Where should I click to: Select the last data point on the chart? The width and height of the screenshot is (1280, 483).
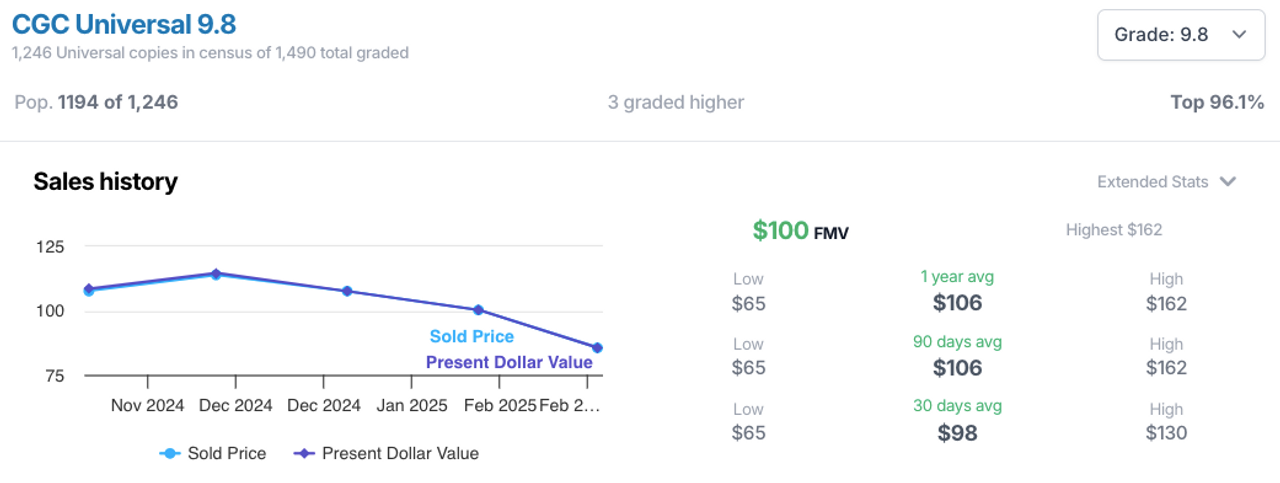pos(597,348)
